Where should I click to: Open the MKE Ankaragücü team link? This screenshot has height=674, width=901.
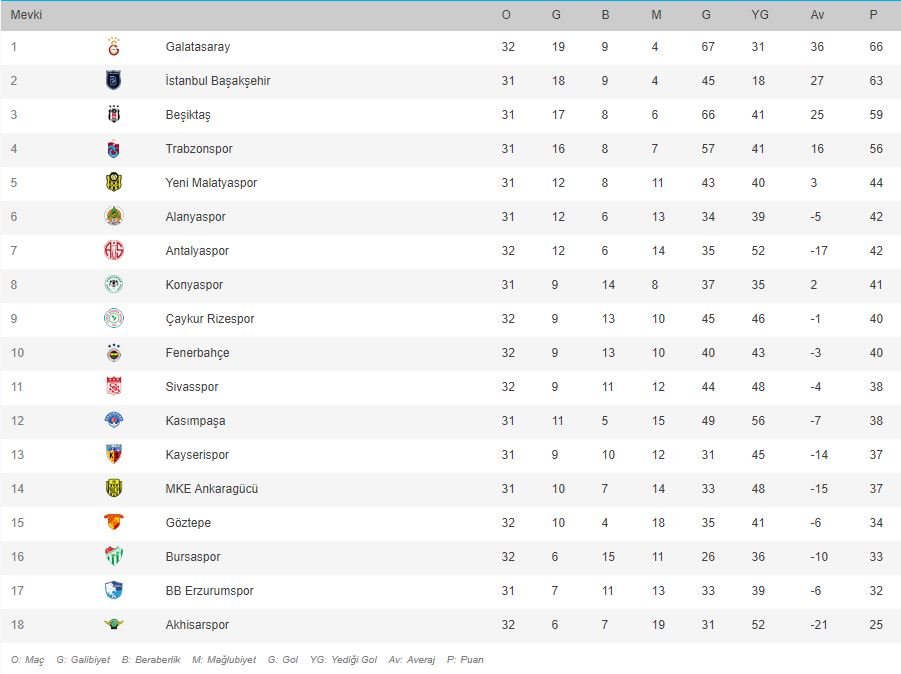click(x=212, y=489)
